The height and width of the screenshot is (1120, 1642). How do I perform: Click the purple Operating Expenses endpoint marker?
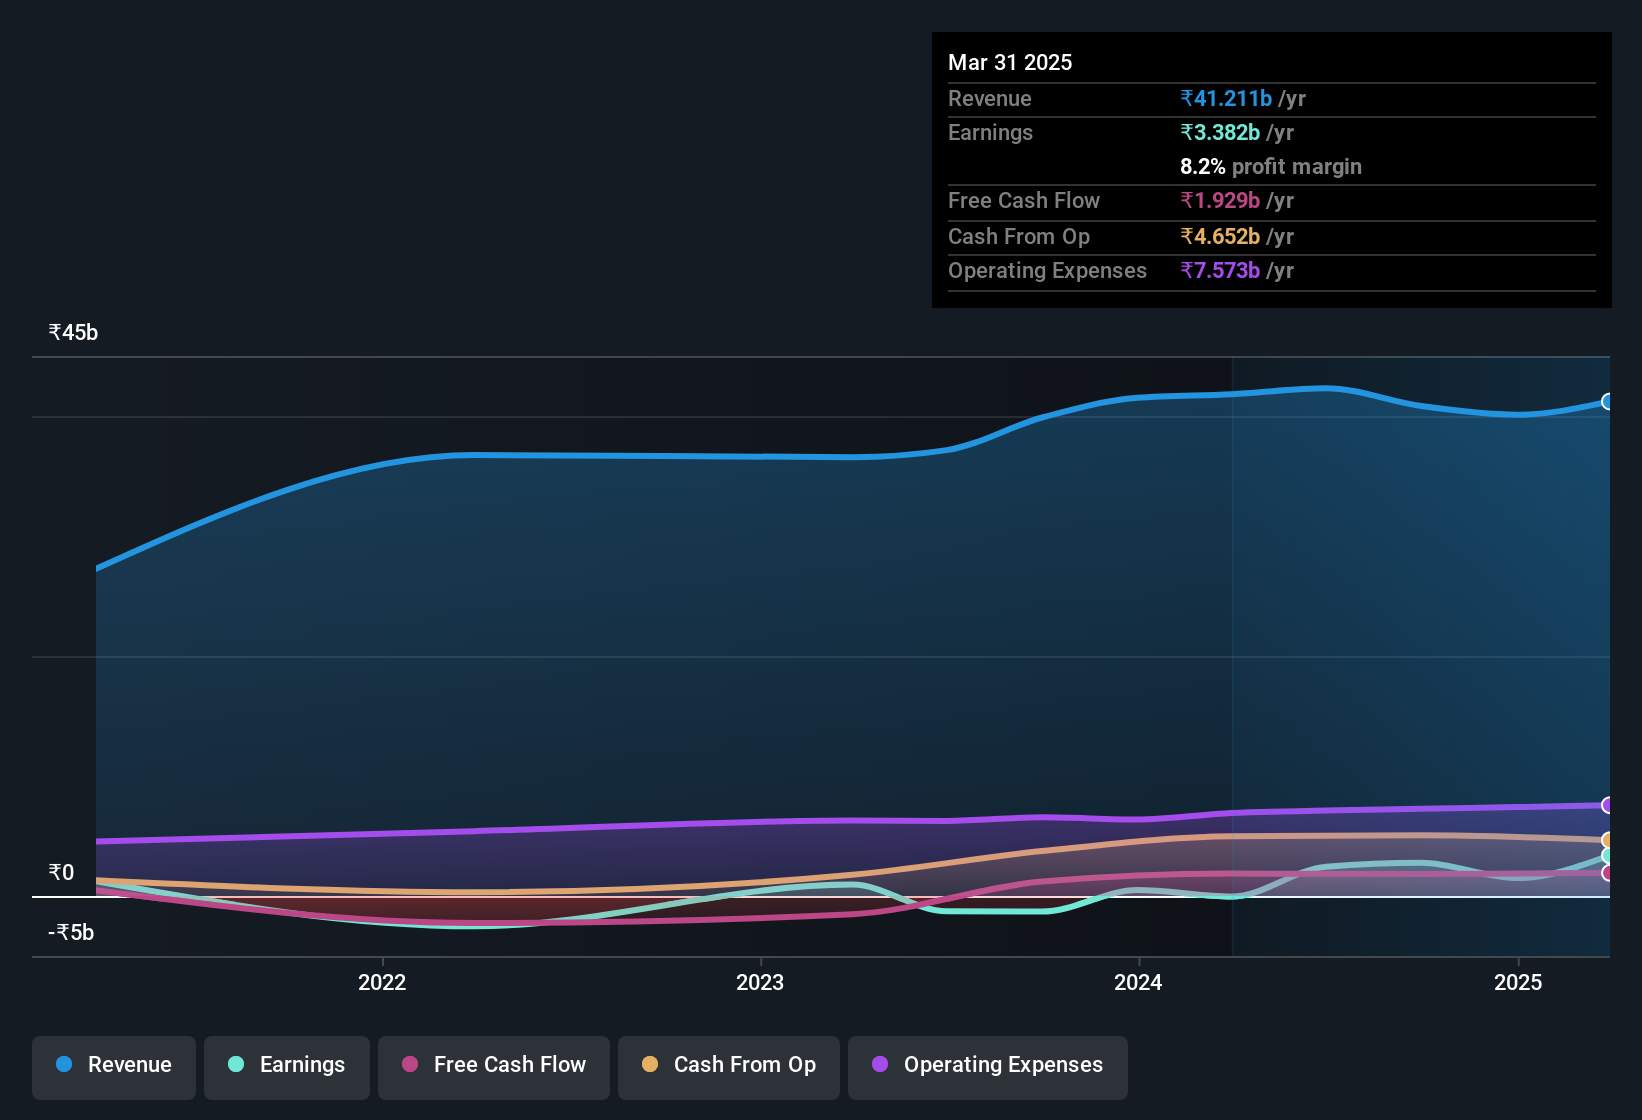tap(1608, 805)
